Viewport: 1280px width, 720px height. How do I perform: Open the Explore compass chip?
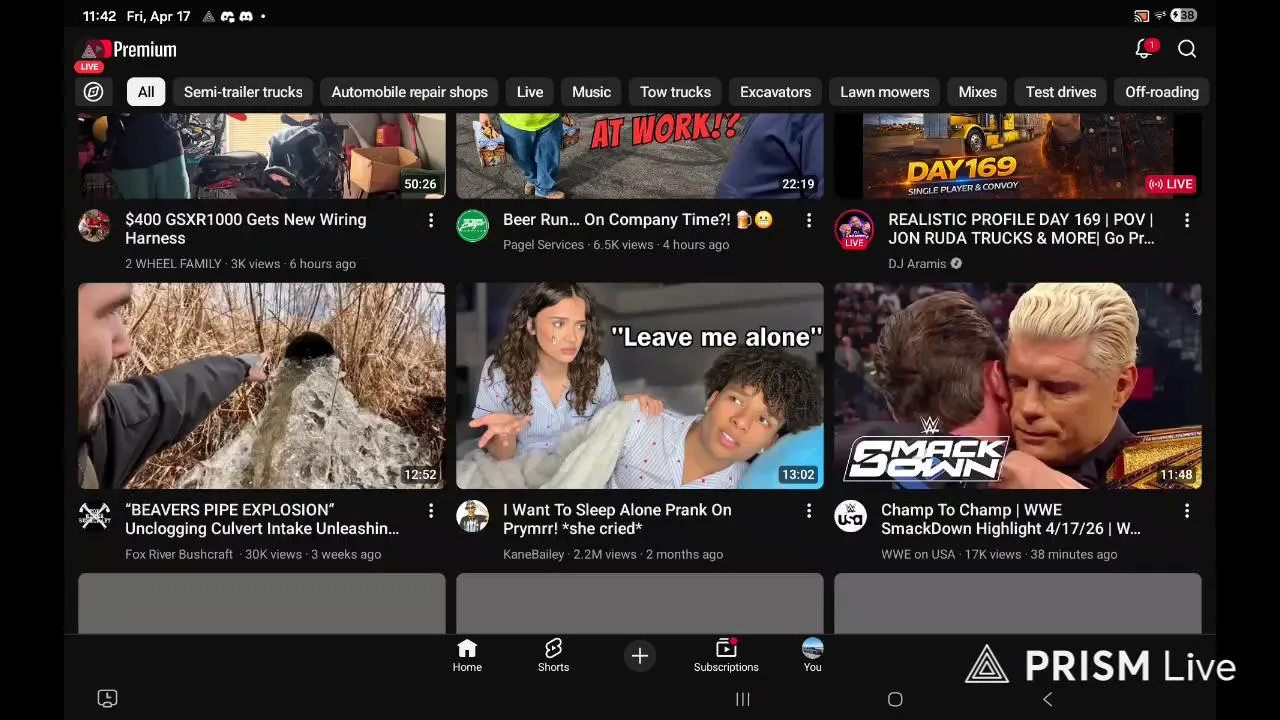(93, 92)
